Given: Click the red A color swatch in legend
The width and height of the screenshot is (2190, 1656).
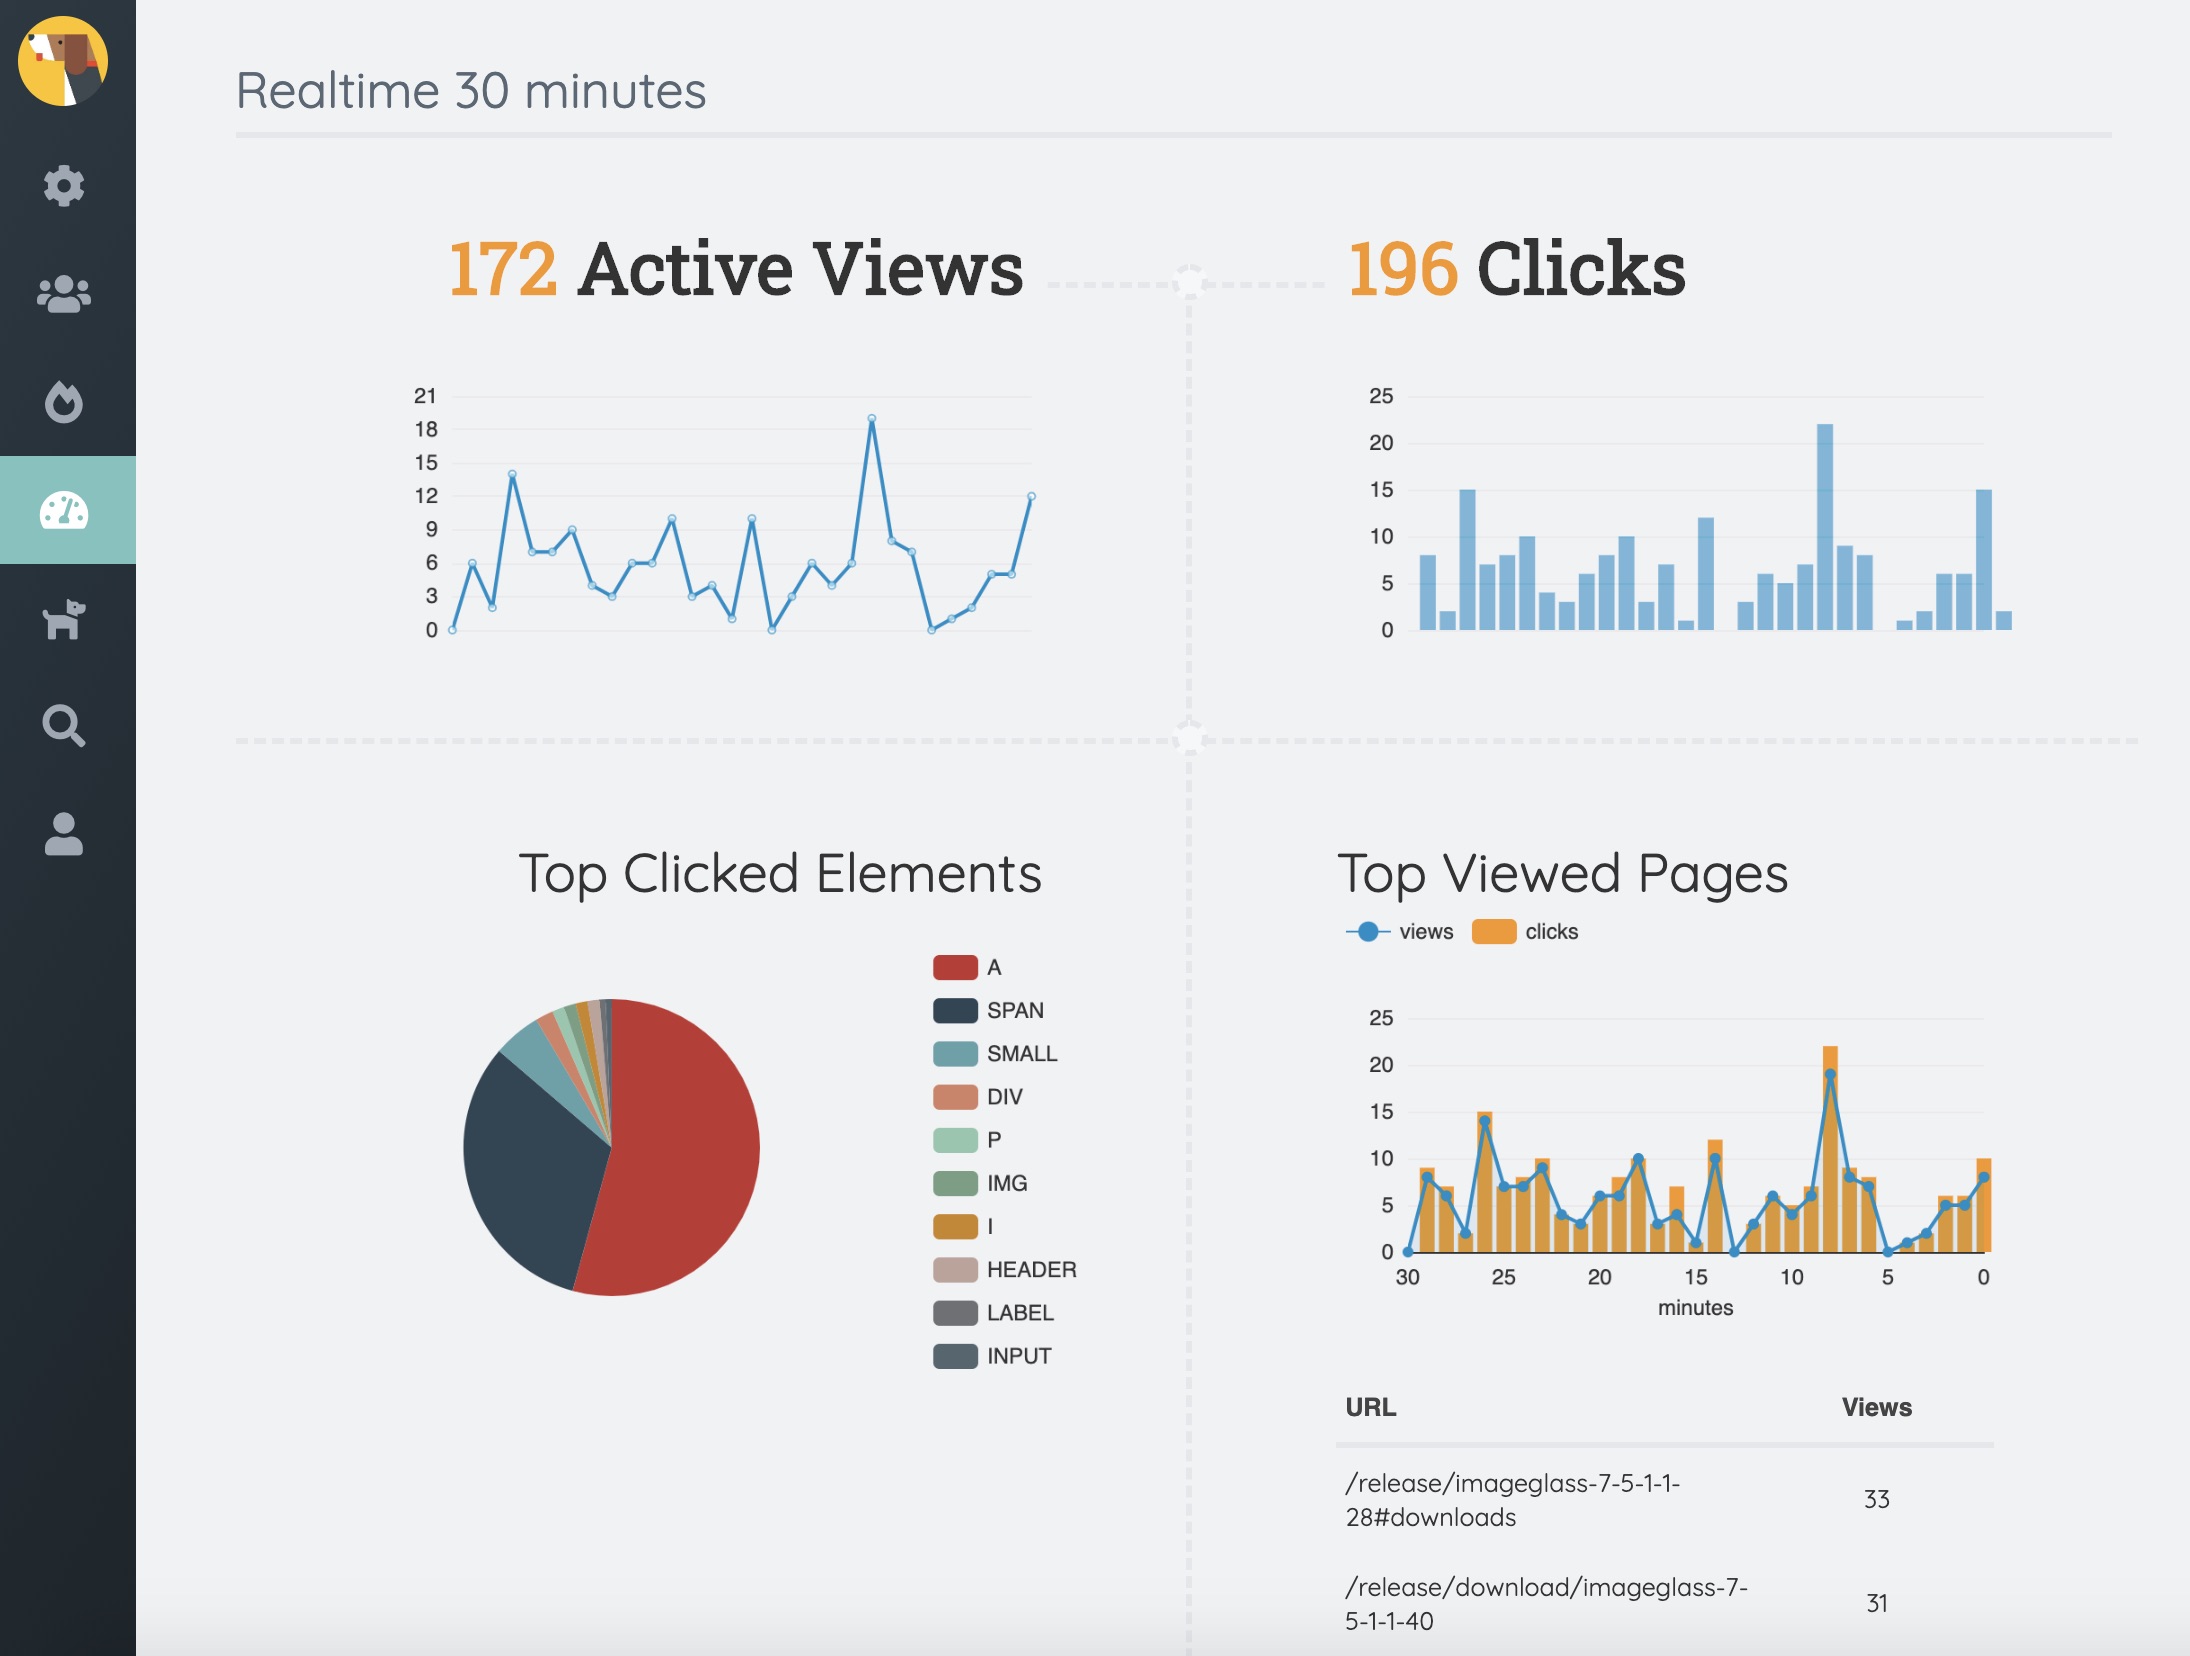Looking at the screenshot, I should pos(955,966).
